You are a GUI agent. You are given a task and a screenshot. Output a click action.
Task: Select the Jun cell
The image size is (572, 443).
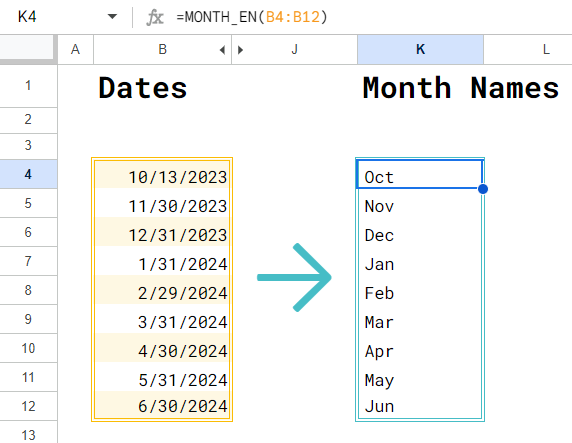(x=420, y=406)
